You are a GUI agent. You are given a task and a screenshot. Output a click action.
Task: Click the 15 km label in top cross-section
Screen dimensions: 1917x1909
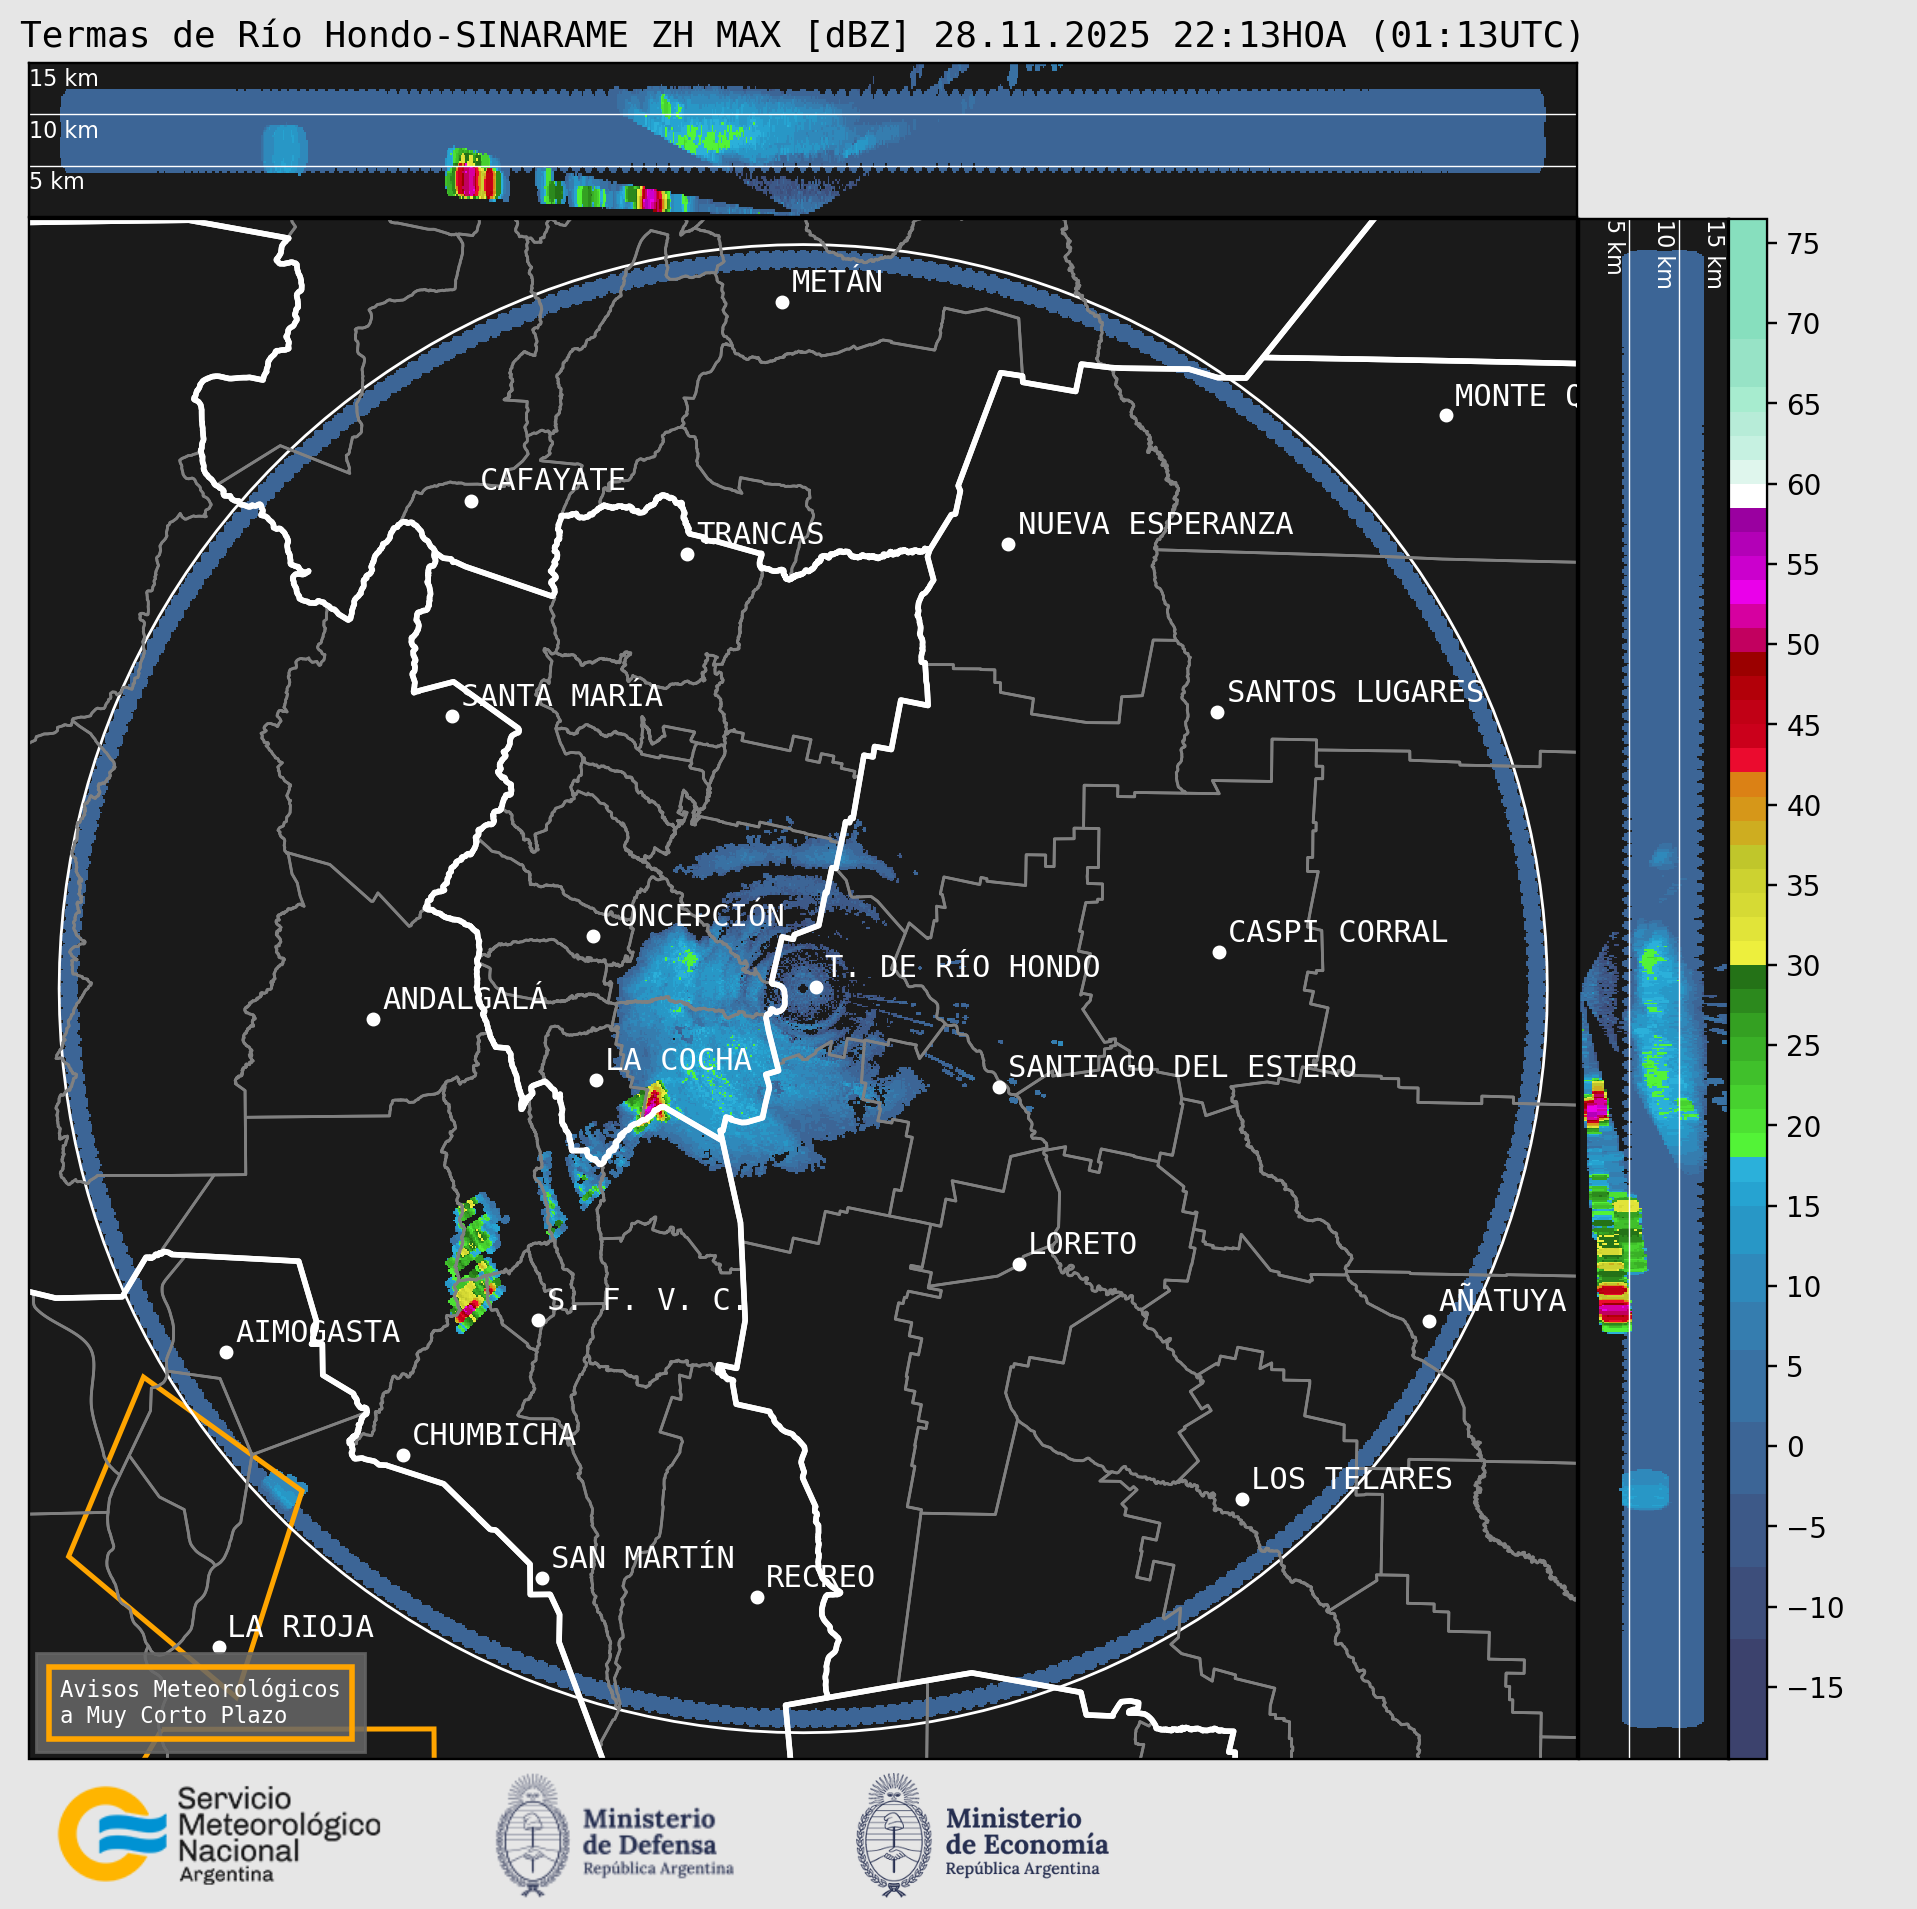coord(64,78)
